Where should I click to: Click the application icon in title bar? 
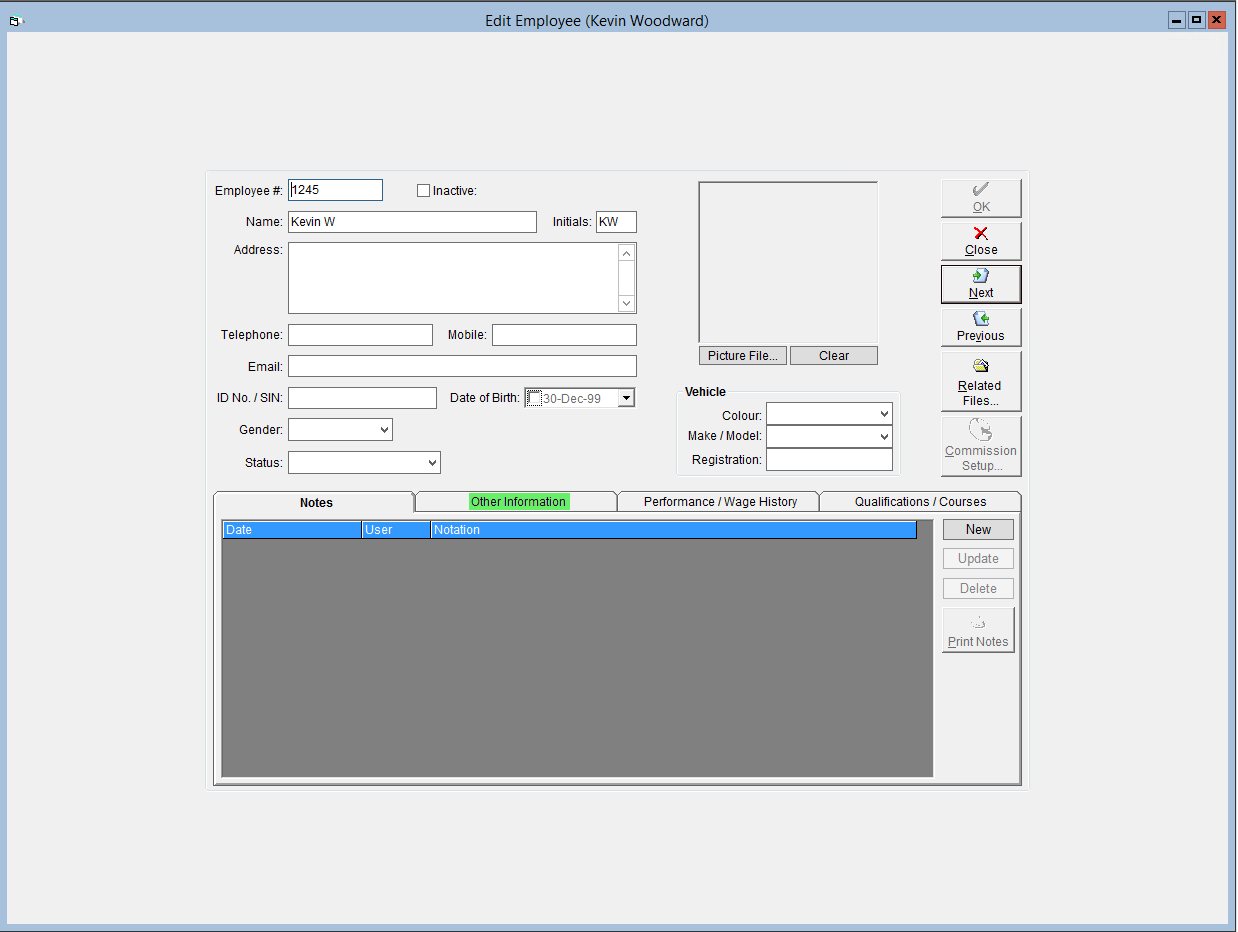[x=15, y=21]
